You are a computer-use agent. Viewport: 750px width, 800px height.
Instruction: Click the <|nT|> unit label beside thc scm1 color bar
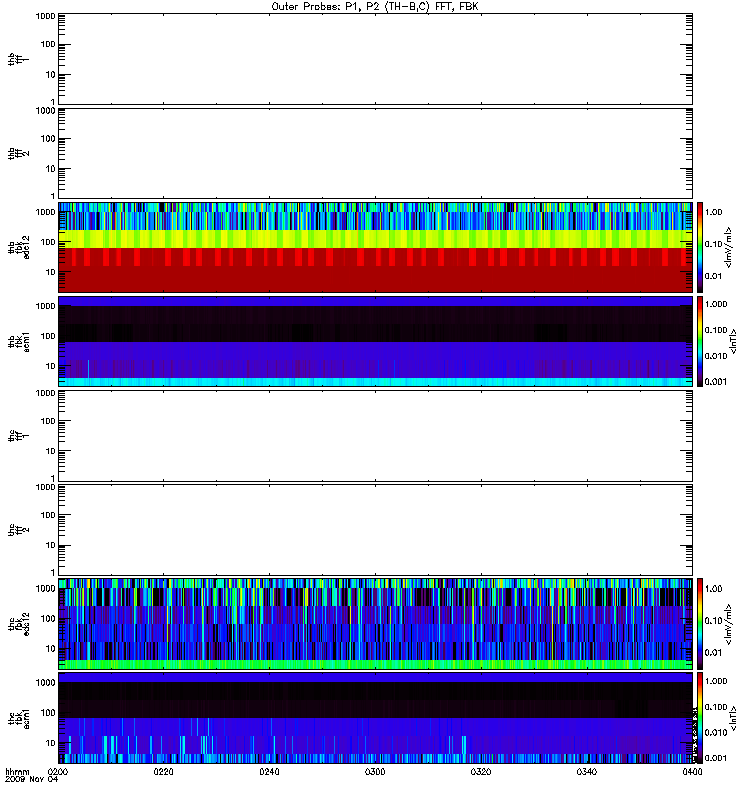pos(734,718)
